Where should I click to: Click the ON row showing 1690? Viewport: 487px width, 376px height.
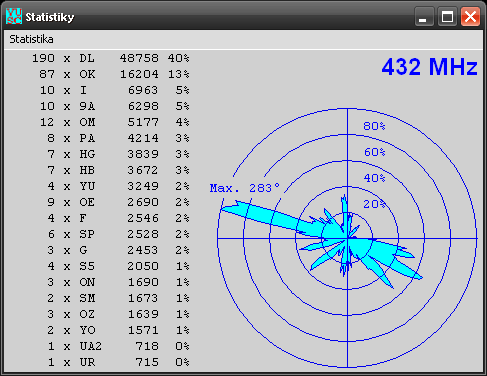tap(118, 282)
